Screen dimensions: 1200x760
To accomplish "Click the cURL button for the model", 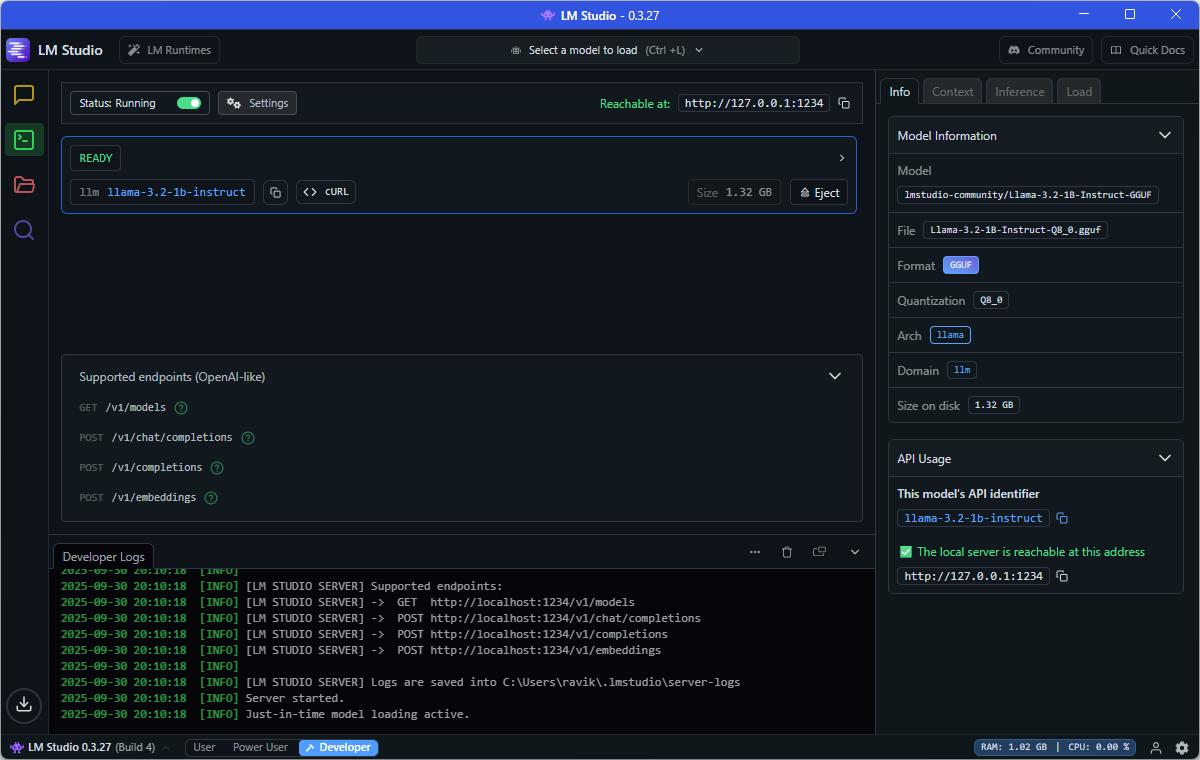I will (326, 192).
